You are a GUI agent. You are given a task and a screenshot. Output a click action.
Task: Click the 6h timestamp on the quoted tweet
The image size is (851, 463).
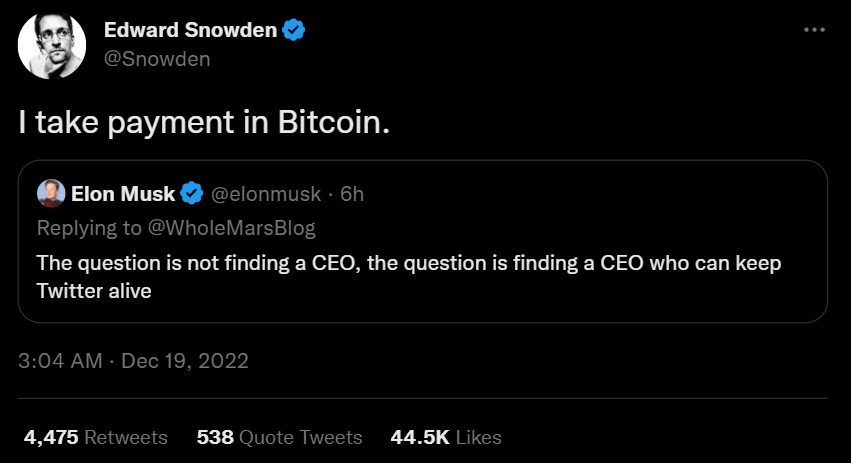352,194
